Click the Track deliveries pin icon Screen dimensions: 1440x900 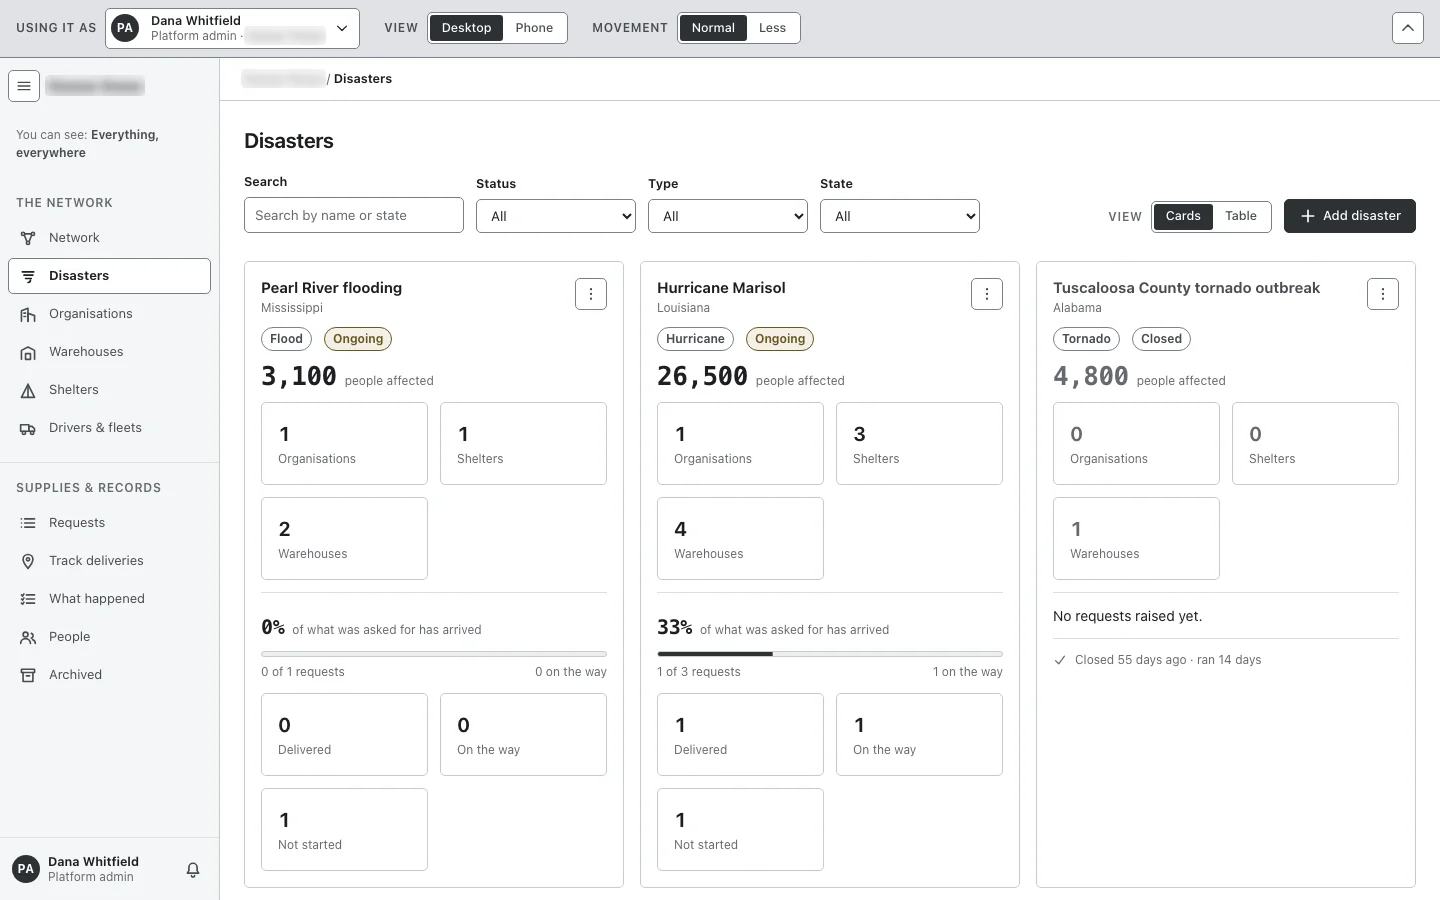28,561
